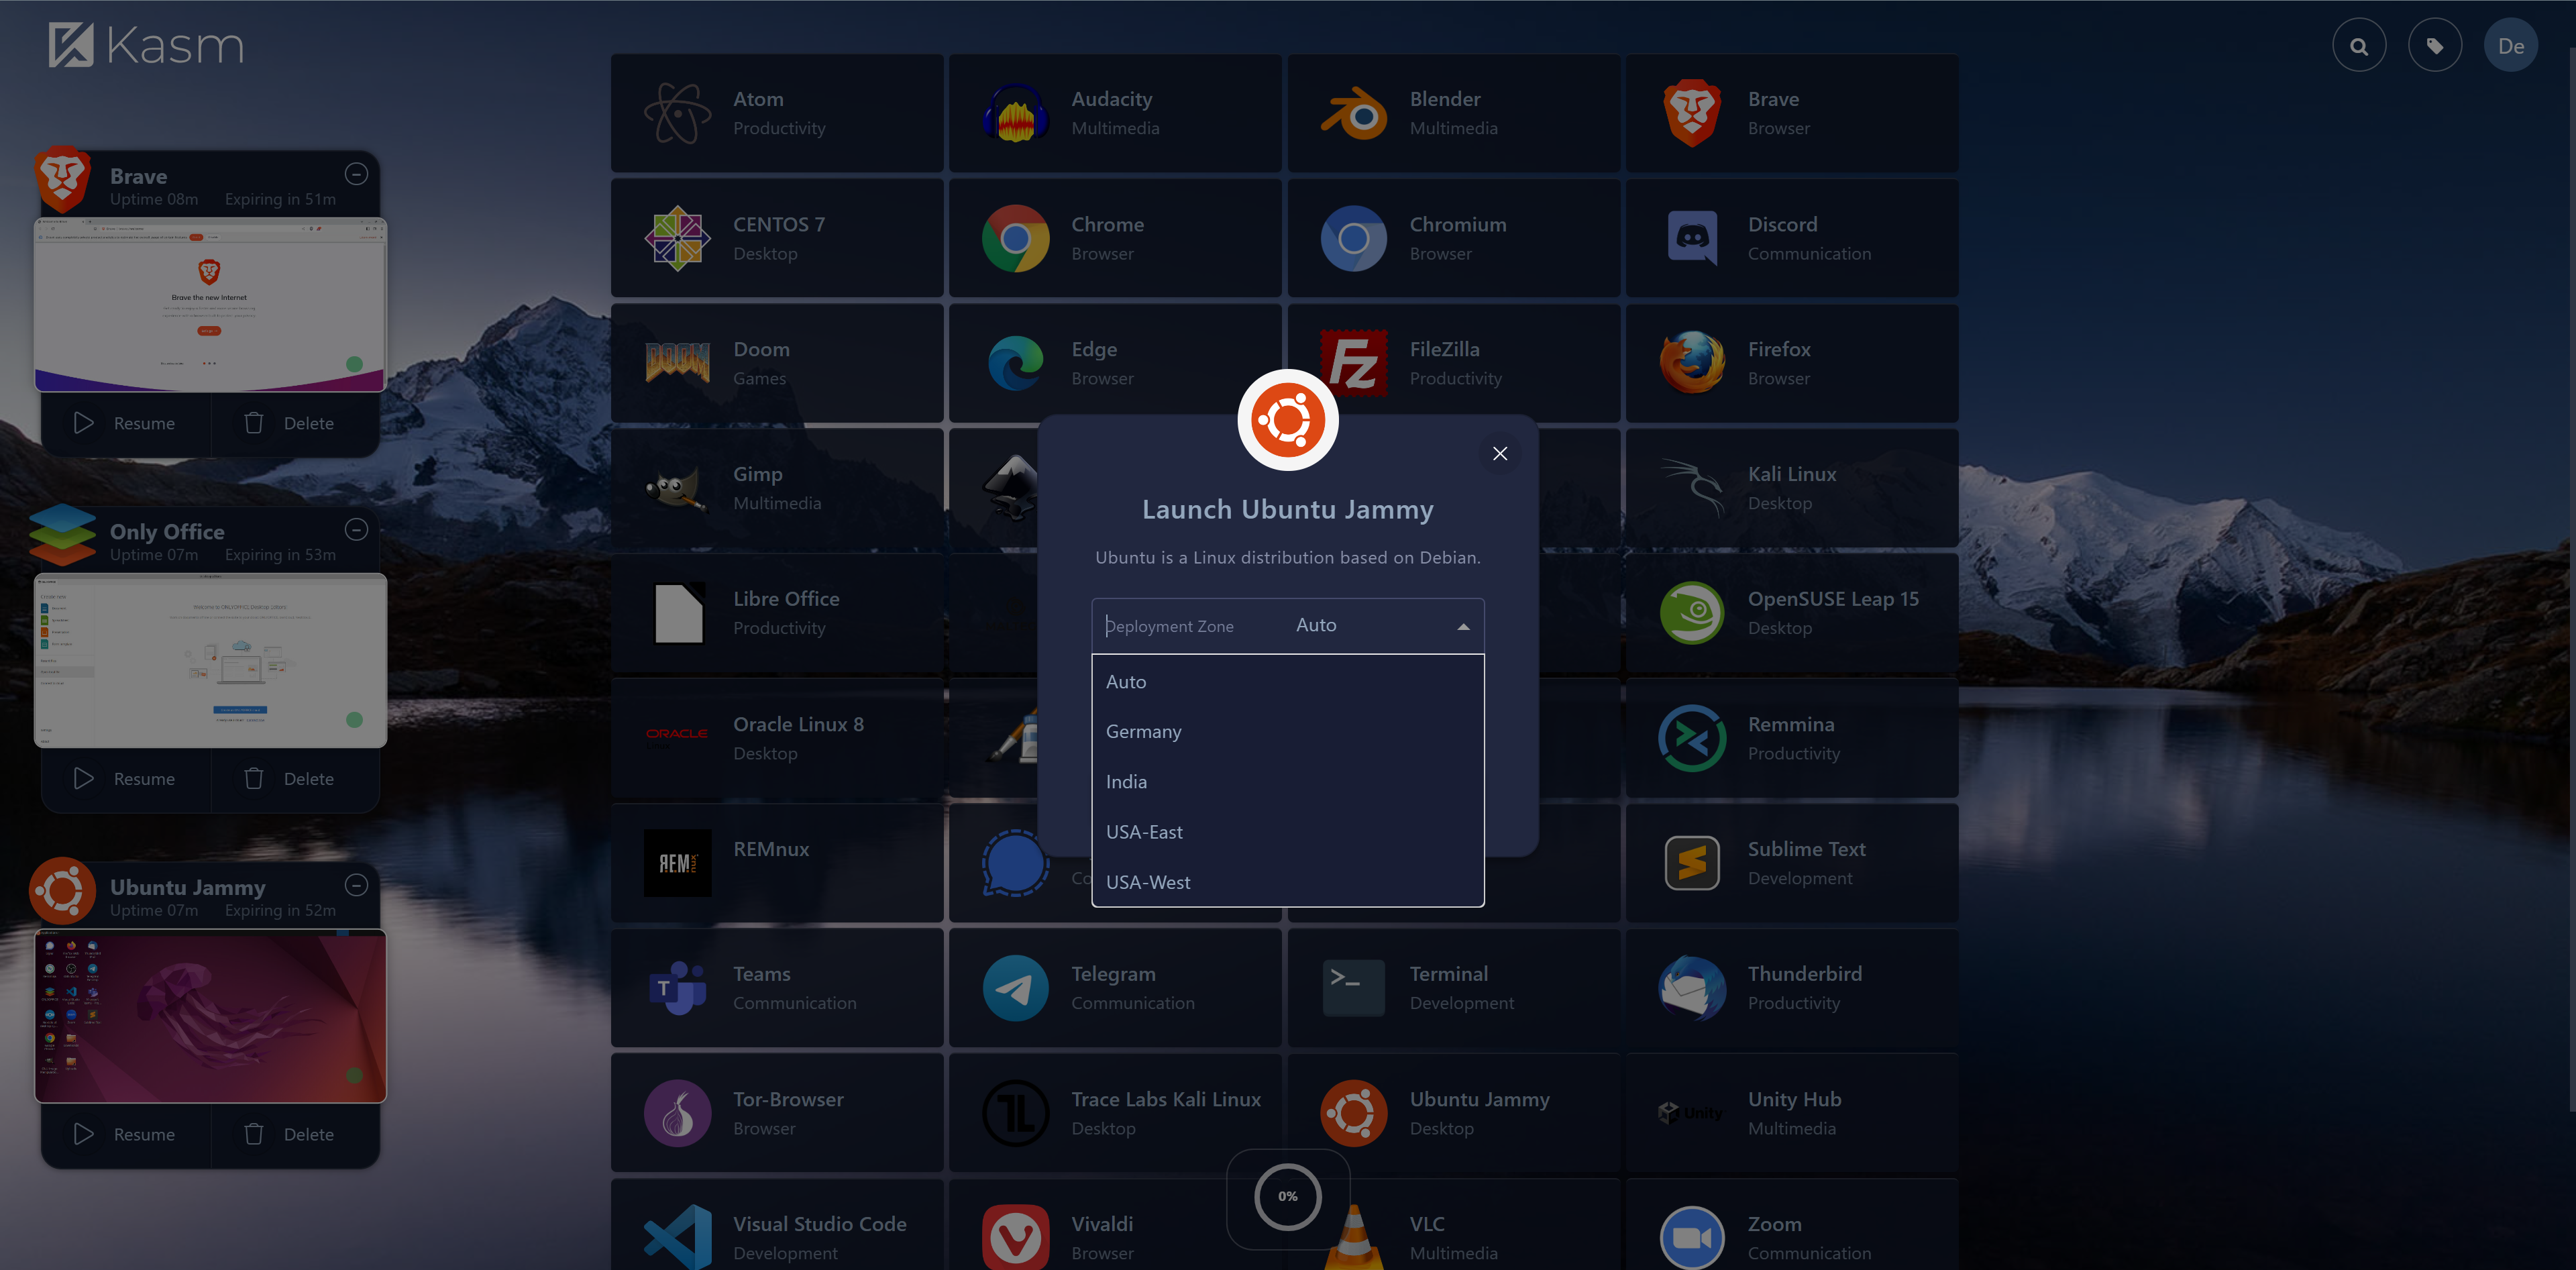2576x1270 pixels.
Task: Launch the Trace Labs Kali Linux icon
Action: coord(1016,1113)
